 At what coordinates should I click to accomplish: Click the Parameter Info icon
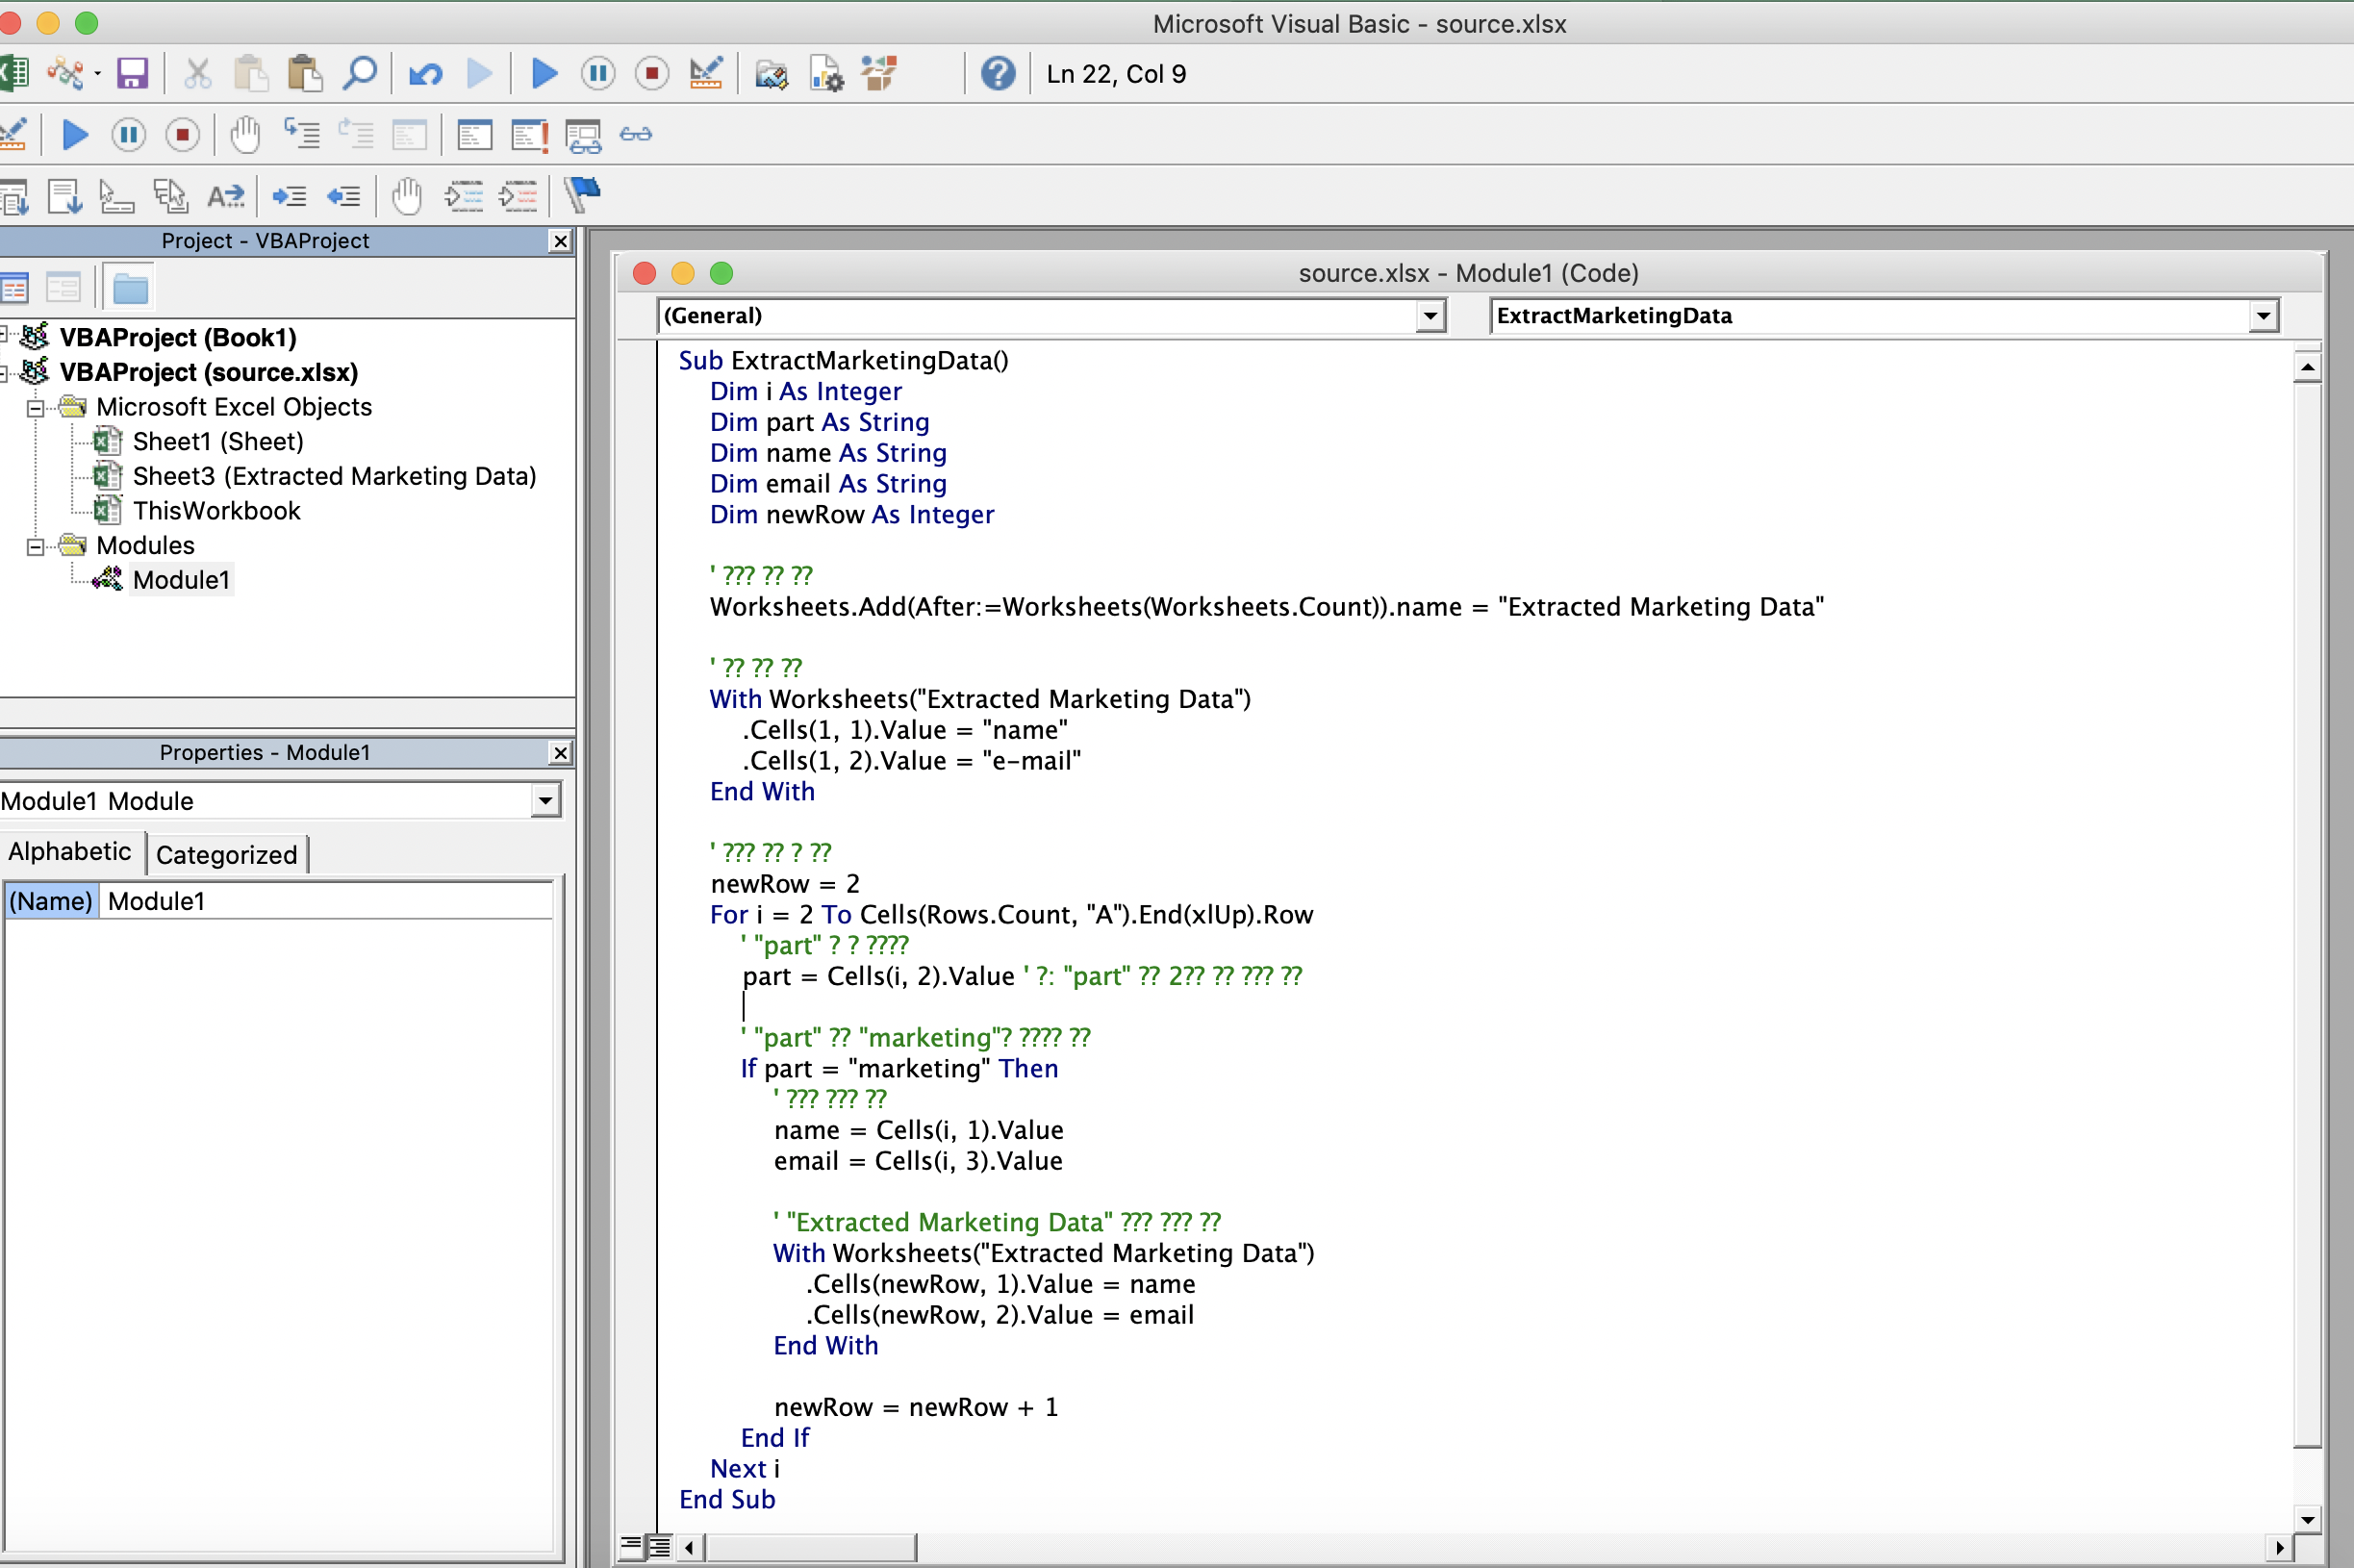(x=170, y=196)
